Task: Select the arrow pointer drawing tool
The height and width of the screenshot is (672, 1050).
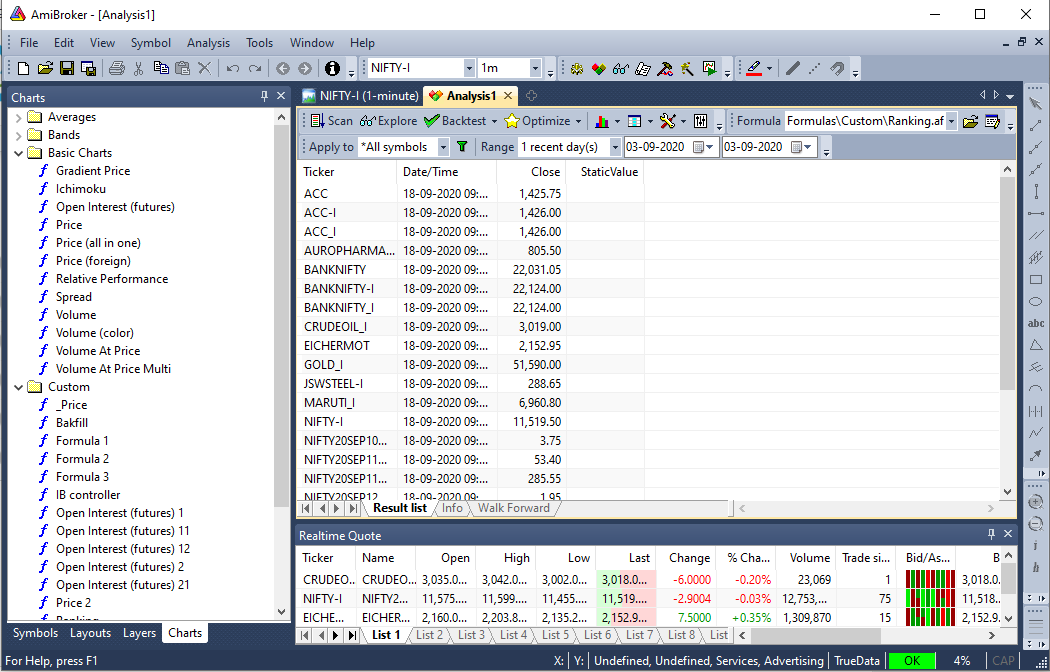Action: (1035, 104)
